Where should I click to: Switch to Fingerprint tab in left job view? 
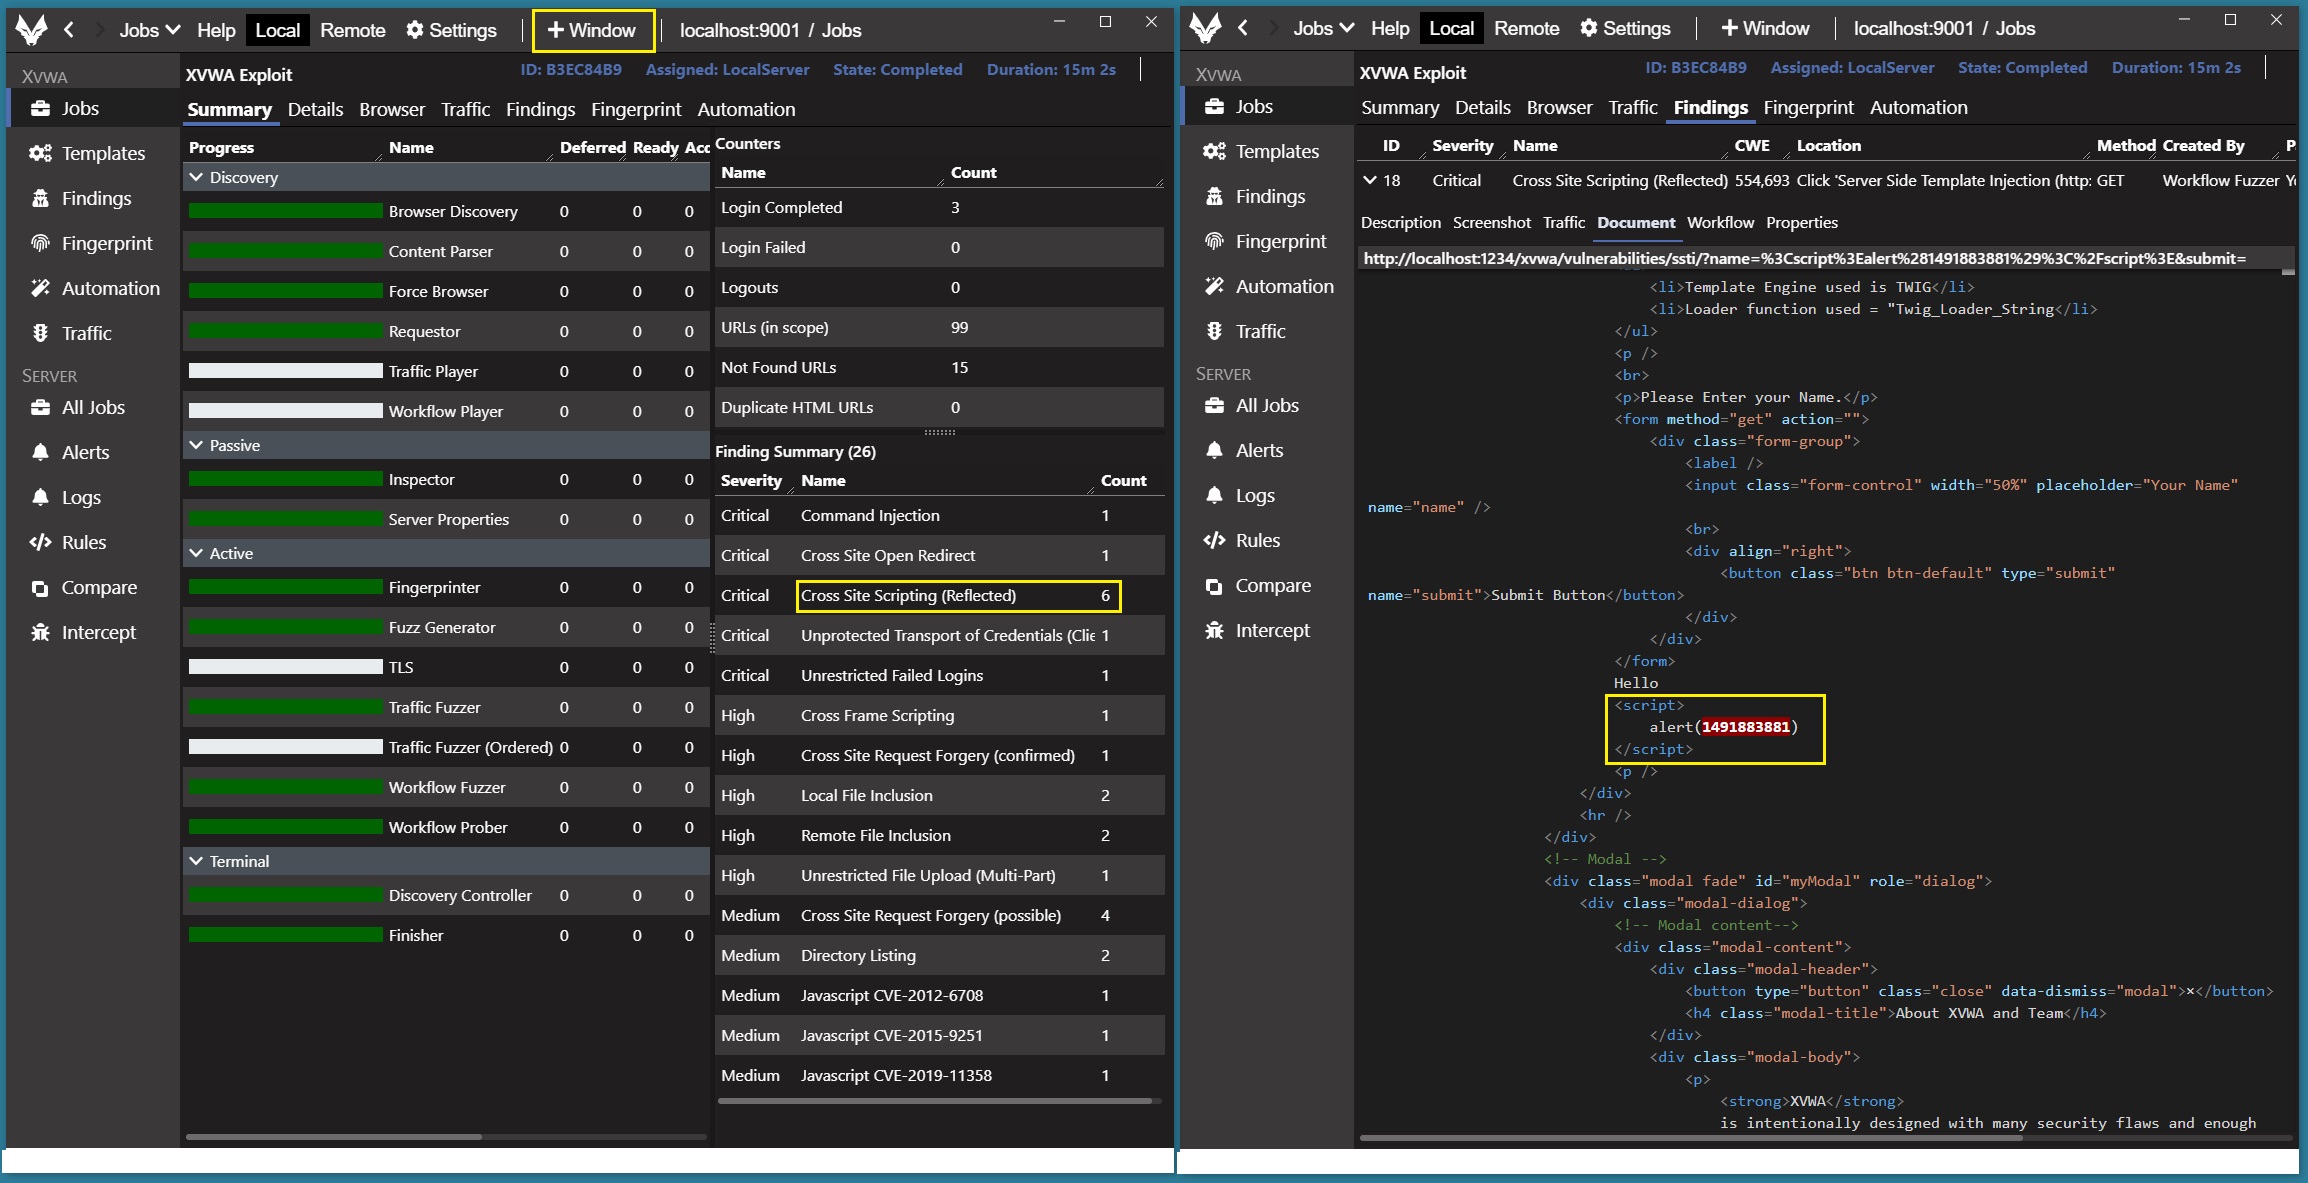635,109
